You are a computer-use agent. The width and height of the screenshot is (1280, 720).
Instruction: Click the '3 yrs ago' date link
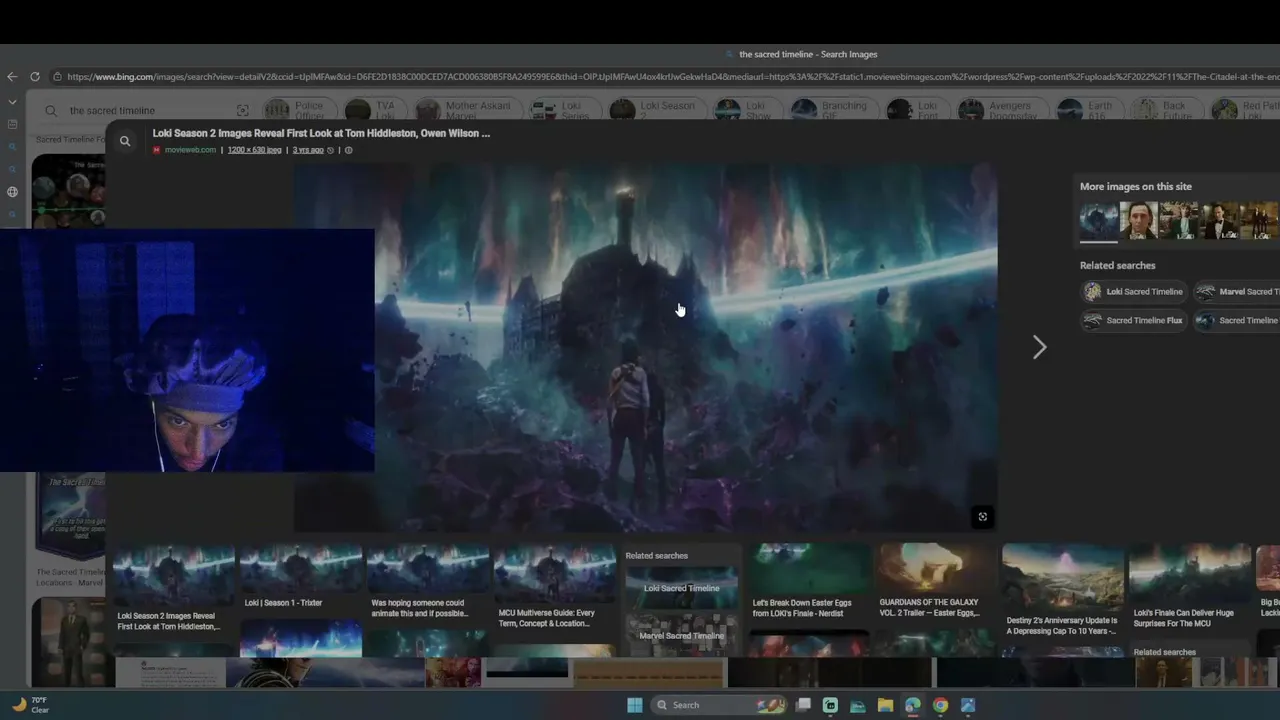(x=308, y=150)
